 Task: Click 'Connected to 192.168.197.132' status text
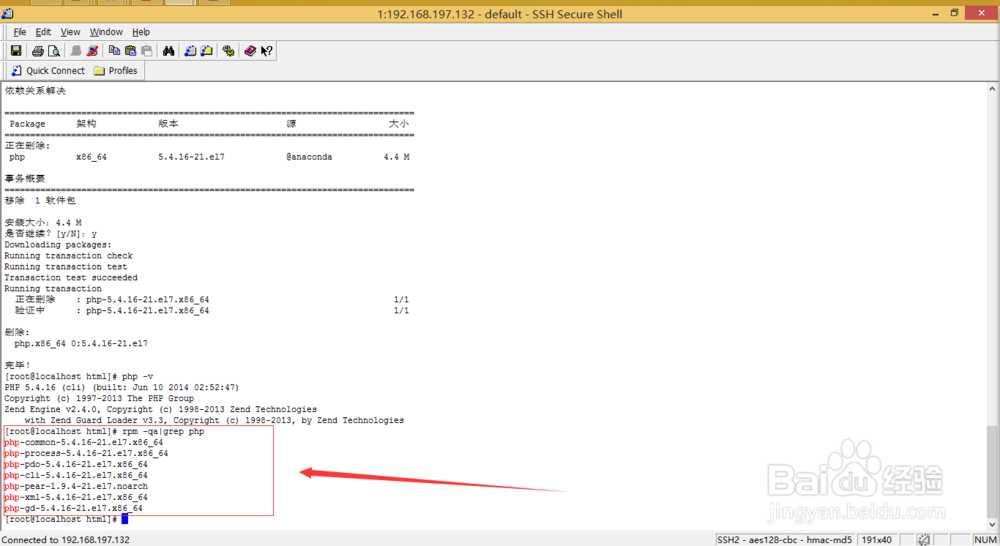point(66,540)
